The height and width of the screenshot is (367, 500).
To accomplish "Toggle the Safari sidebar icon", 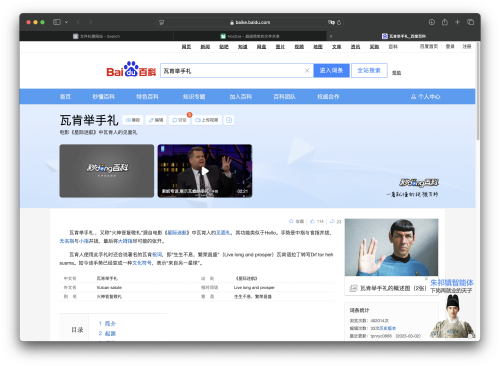I will 57,22.
